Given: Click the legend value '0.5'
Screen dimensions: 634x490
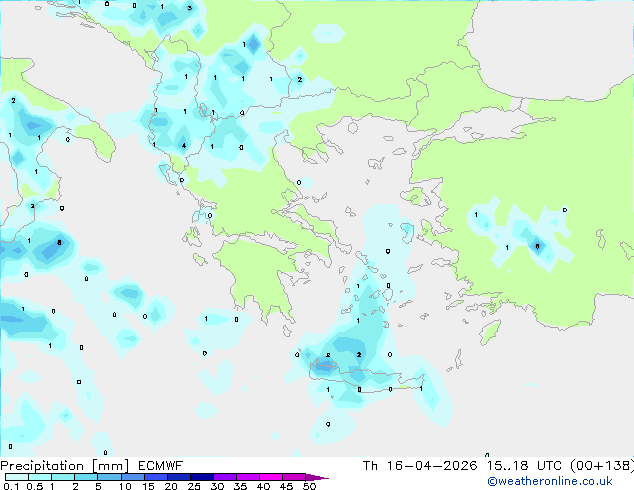Looking at the screenshot, I should [x=34, y=486].
